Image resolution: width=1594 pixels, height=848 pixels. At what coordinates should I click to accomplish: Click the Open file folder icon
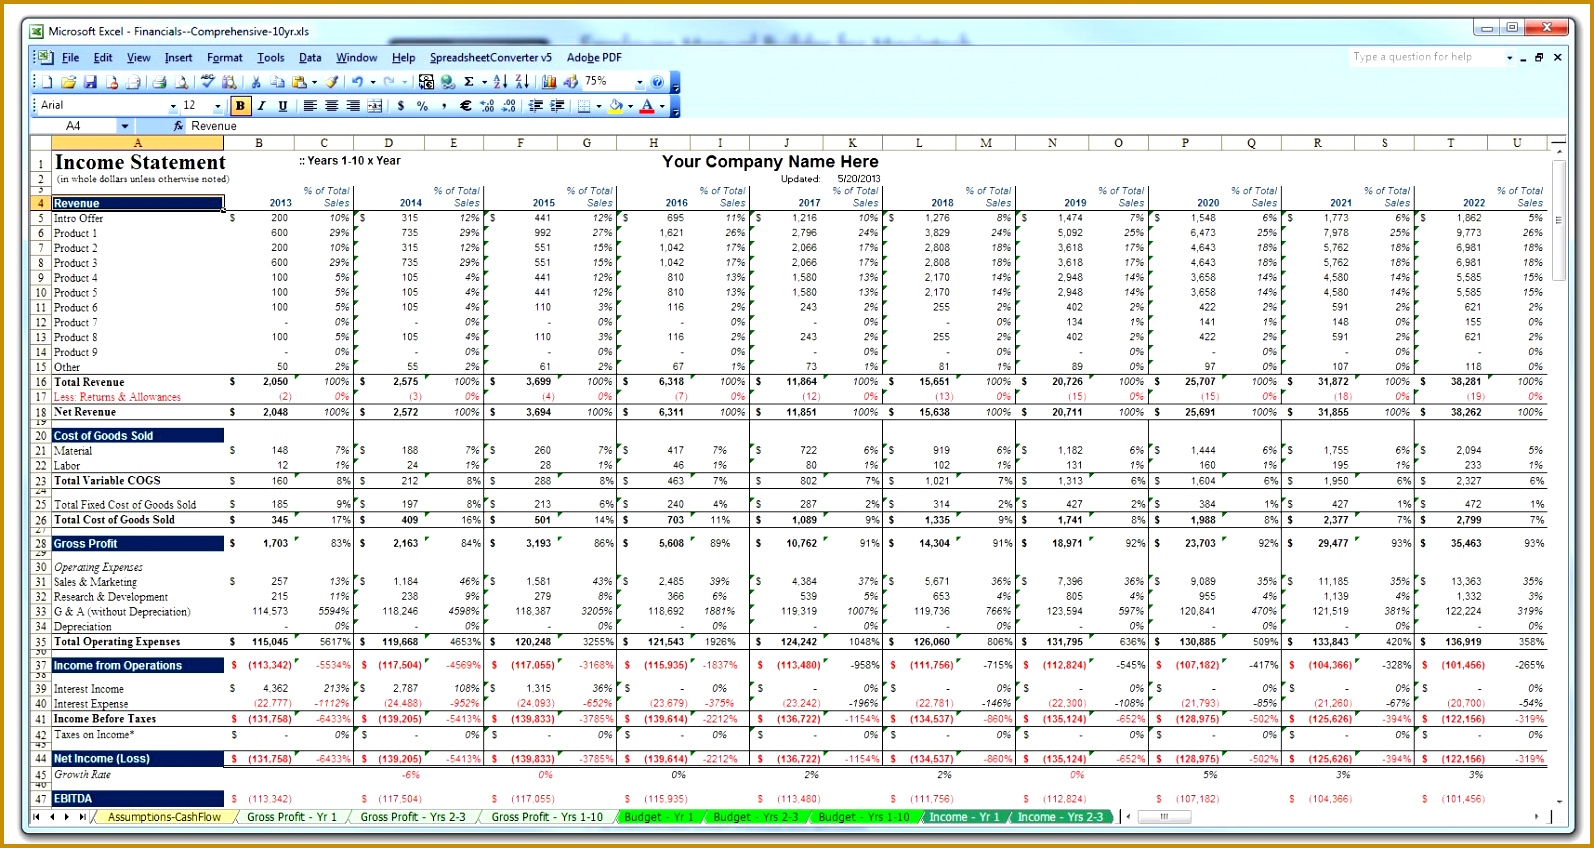(x=68, y=82)
